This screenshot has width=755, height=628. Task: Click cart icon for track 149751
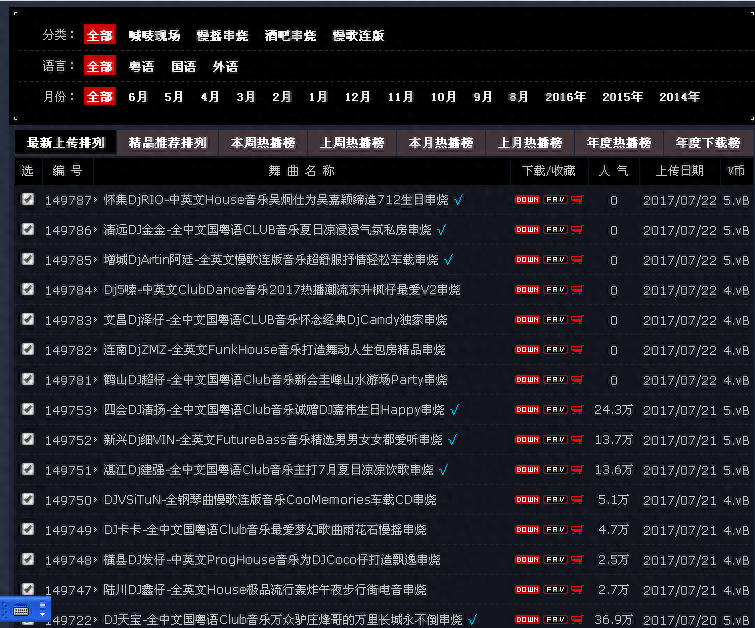tap(577, 469)
